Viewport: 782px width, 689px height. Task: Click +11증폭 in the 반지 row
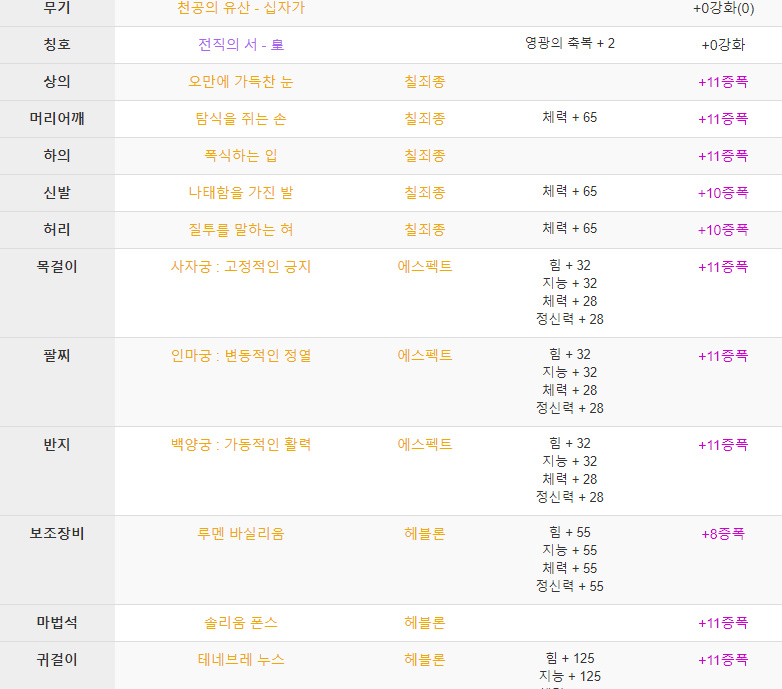click(x=723, y=445)
